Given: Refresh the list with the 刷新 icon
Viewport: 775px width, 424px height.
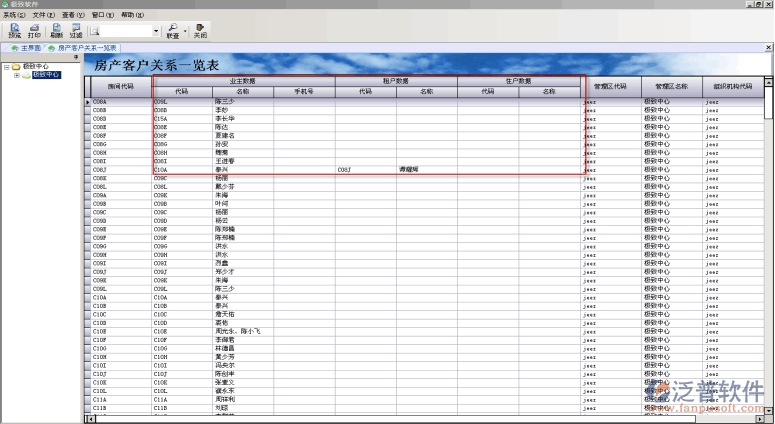Looking at the screenshot, I should tap(56, 30).
